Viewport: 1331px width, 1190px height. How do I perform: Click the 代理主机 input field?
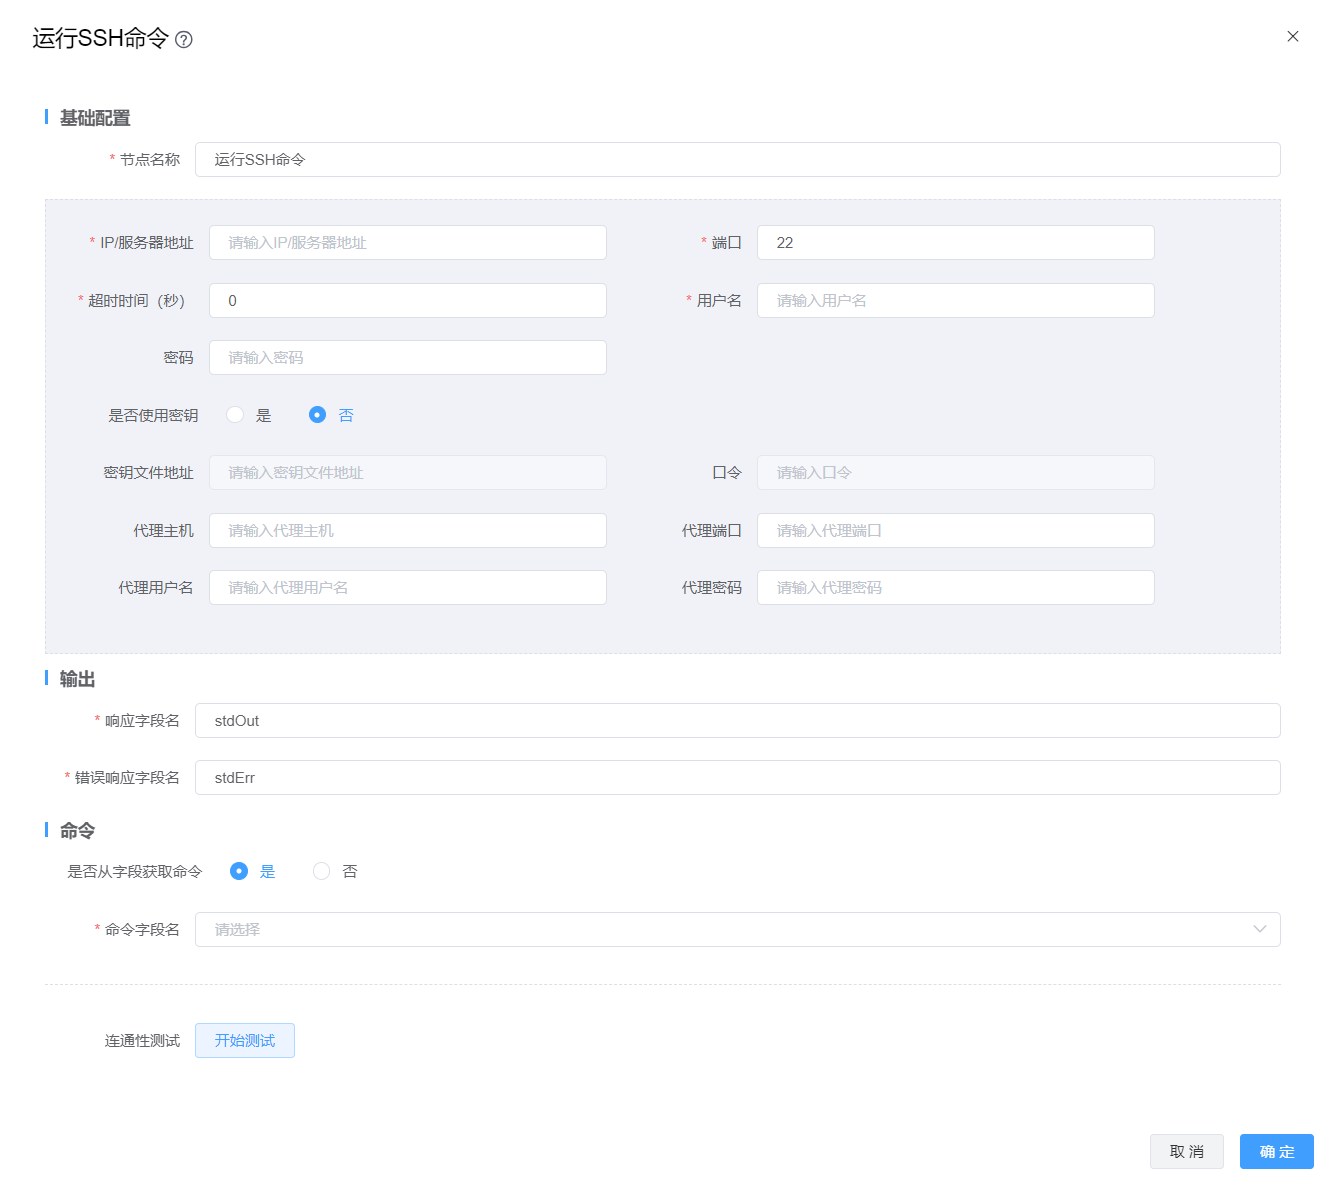(x=407, y=531)
